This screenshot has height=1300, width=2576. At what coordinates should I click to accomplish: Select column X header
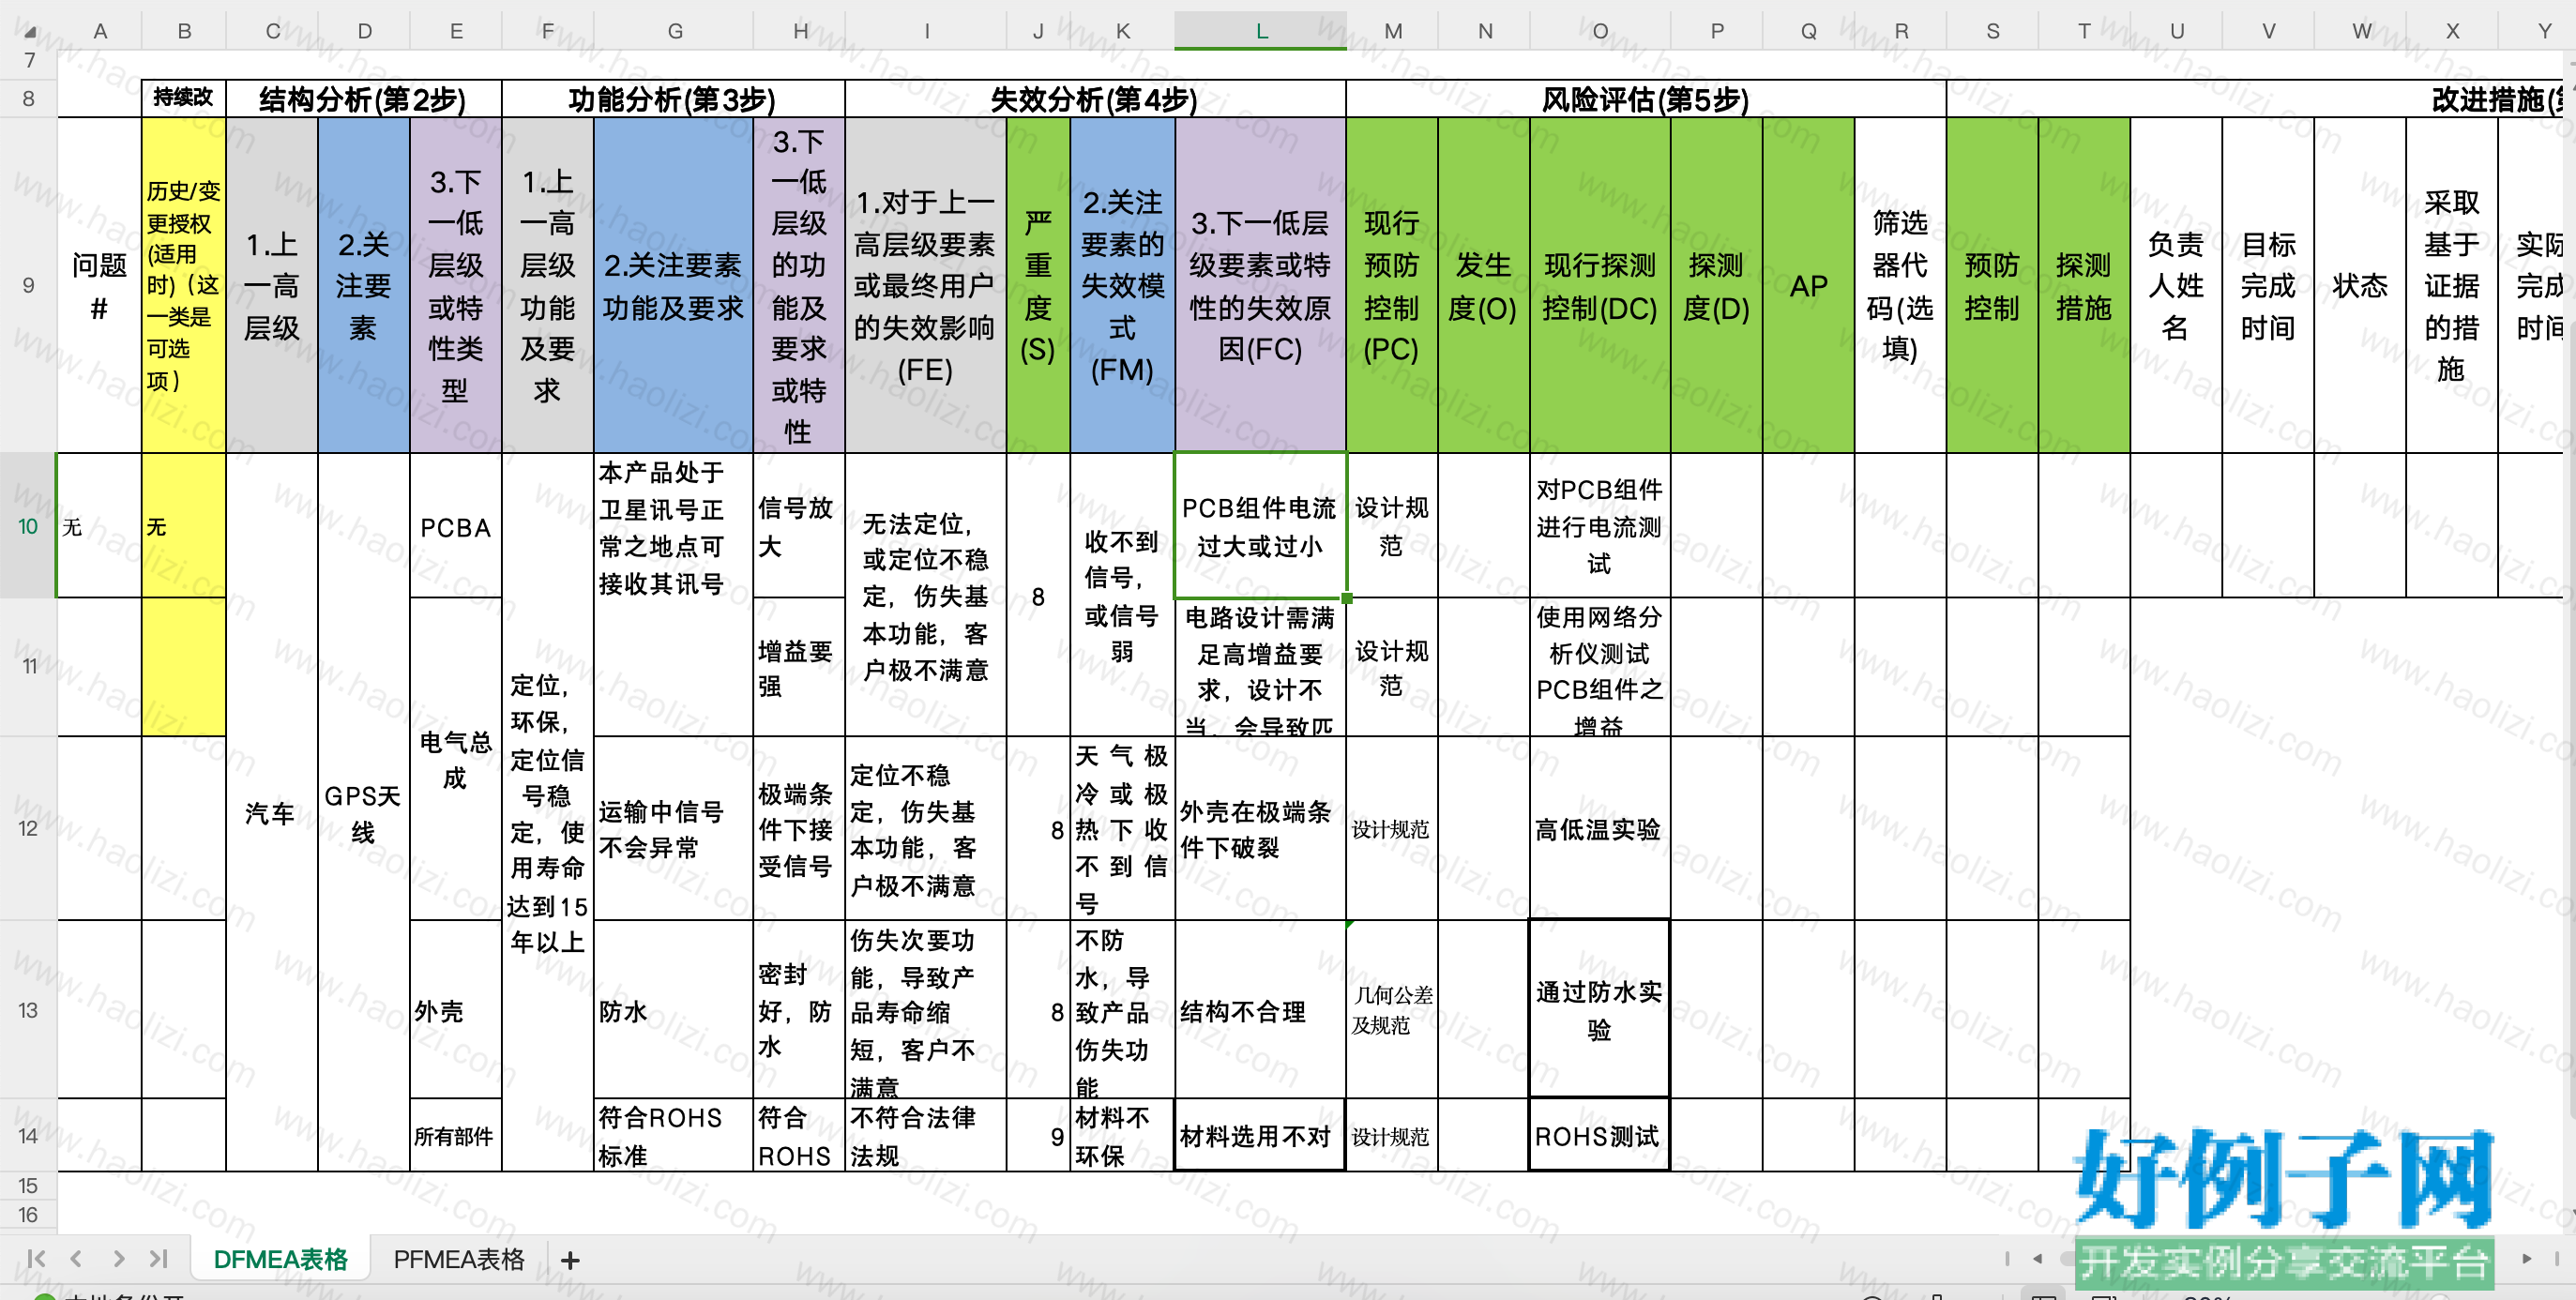pos(2452,31)
